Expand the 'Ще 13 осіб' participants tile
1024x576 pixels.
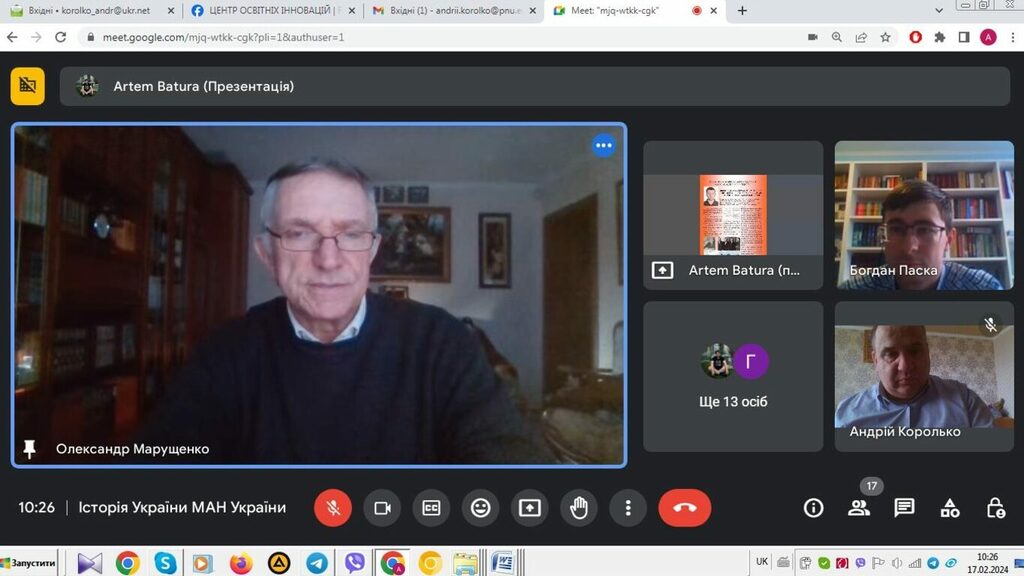click(733, 377)
